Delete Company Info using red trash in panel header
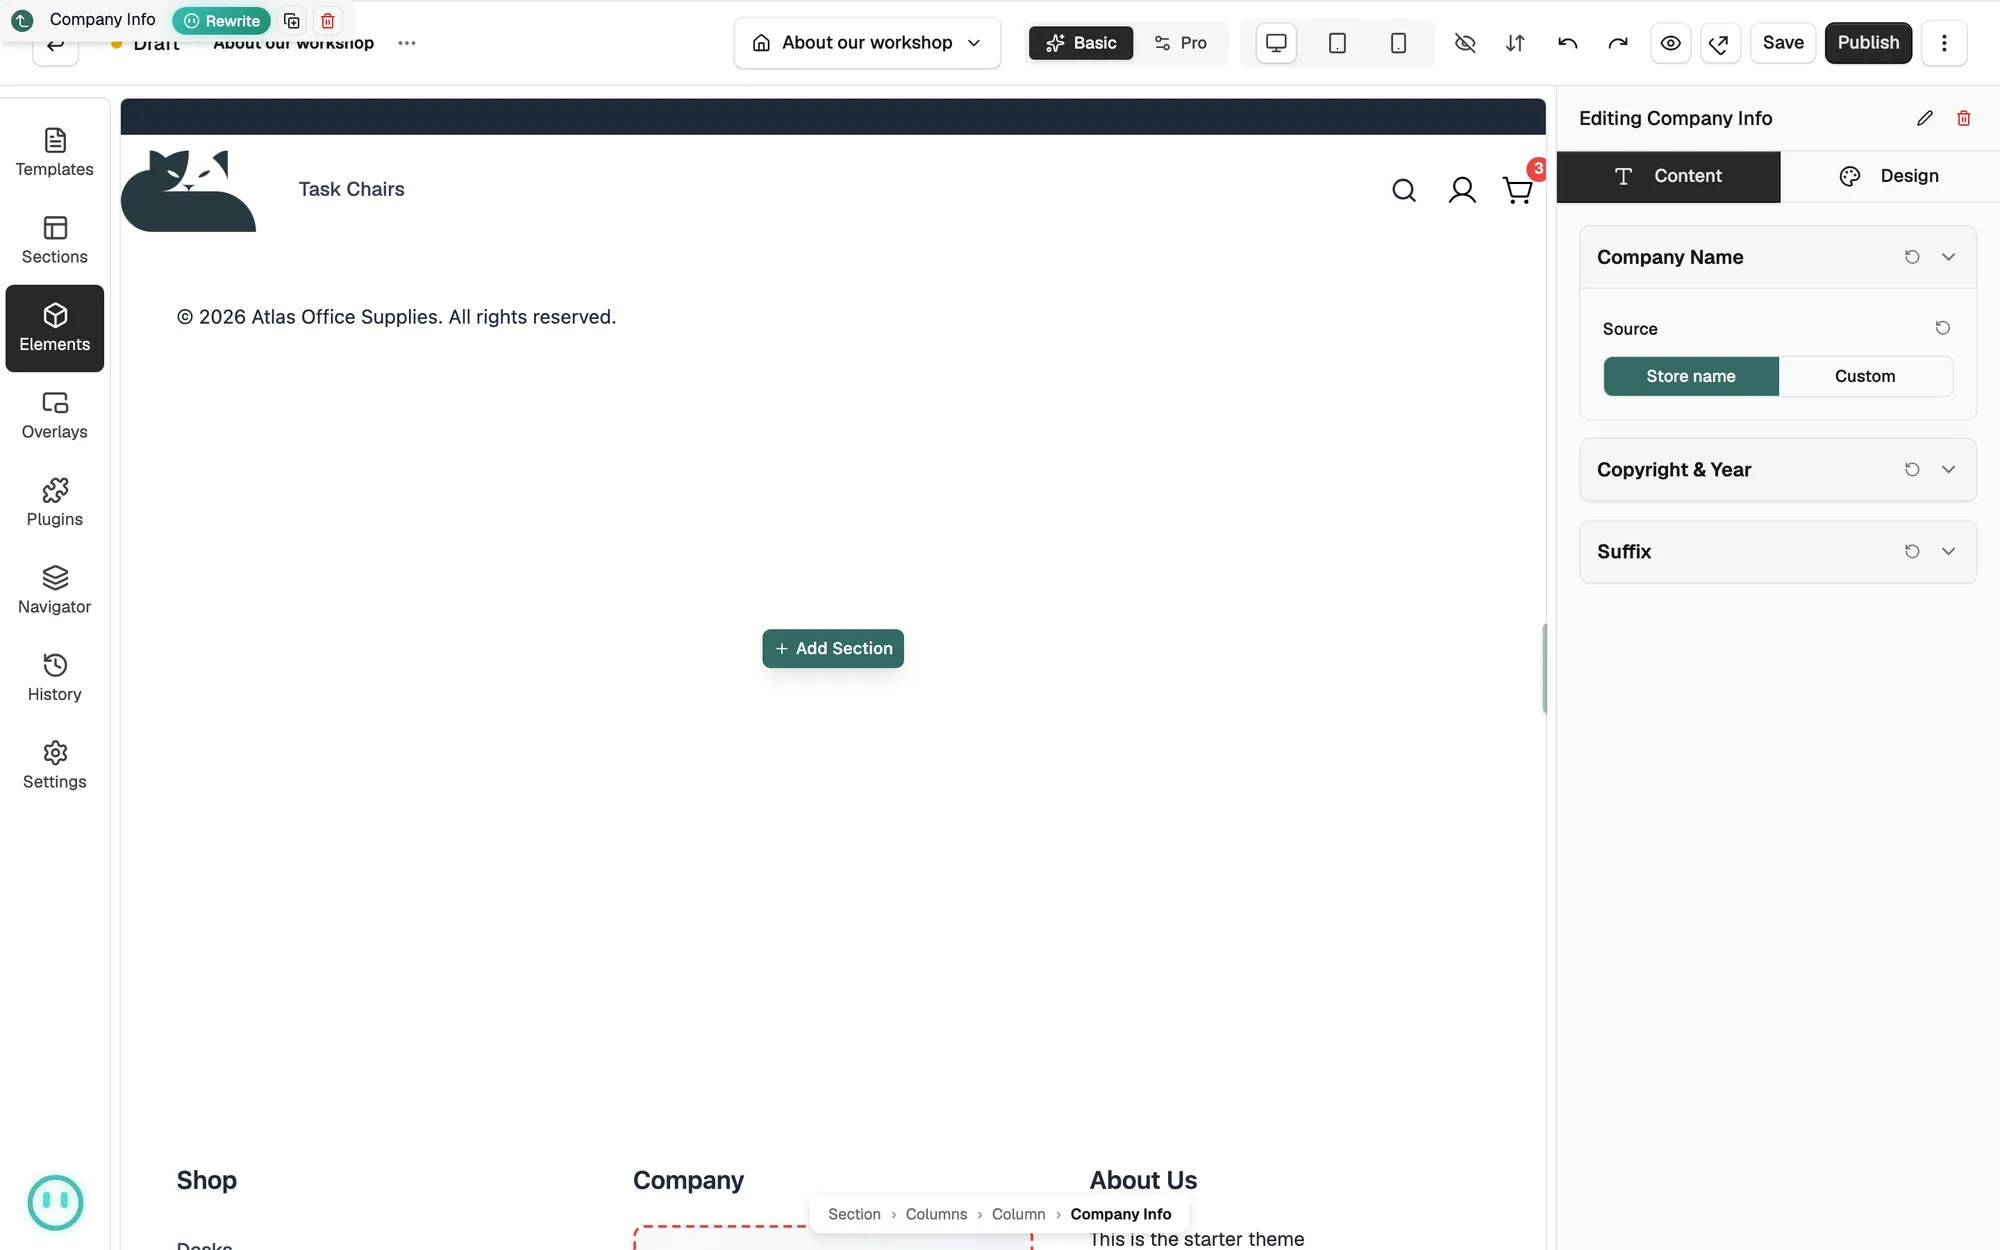Screen dimensions: 2000x1250 (x=1964, y=118)
